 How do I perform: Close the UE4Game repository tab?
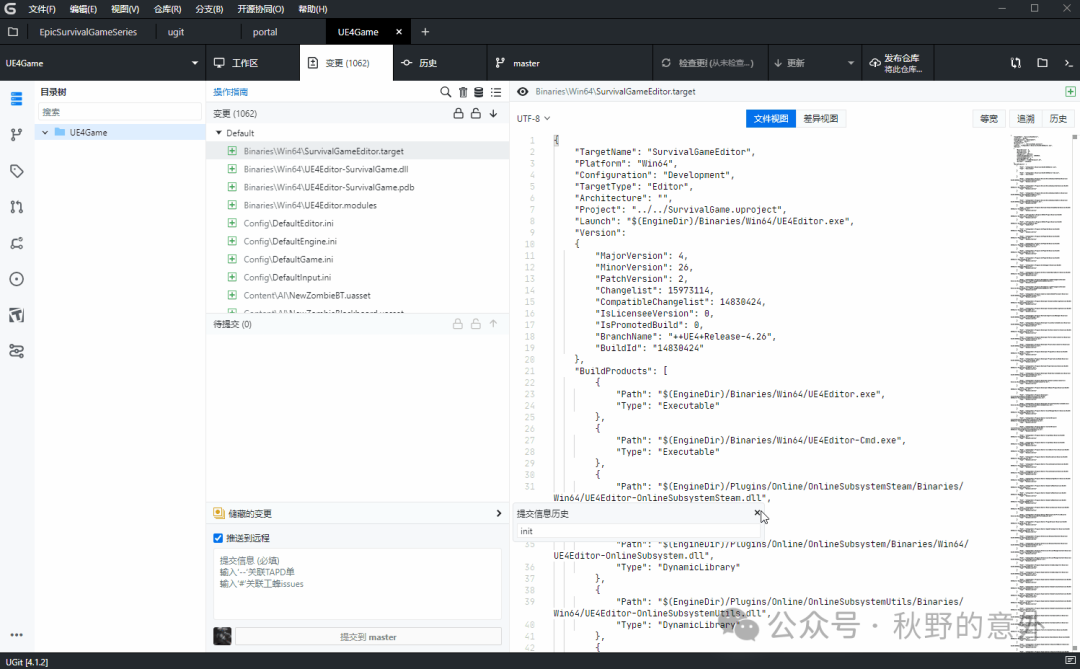click(399, 32)
